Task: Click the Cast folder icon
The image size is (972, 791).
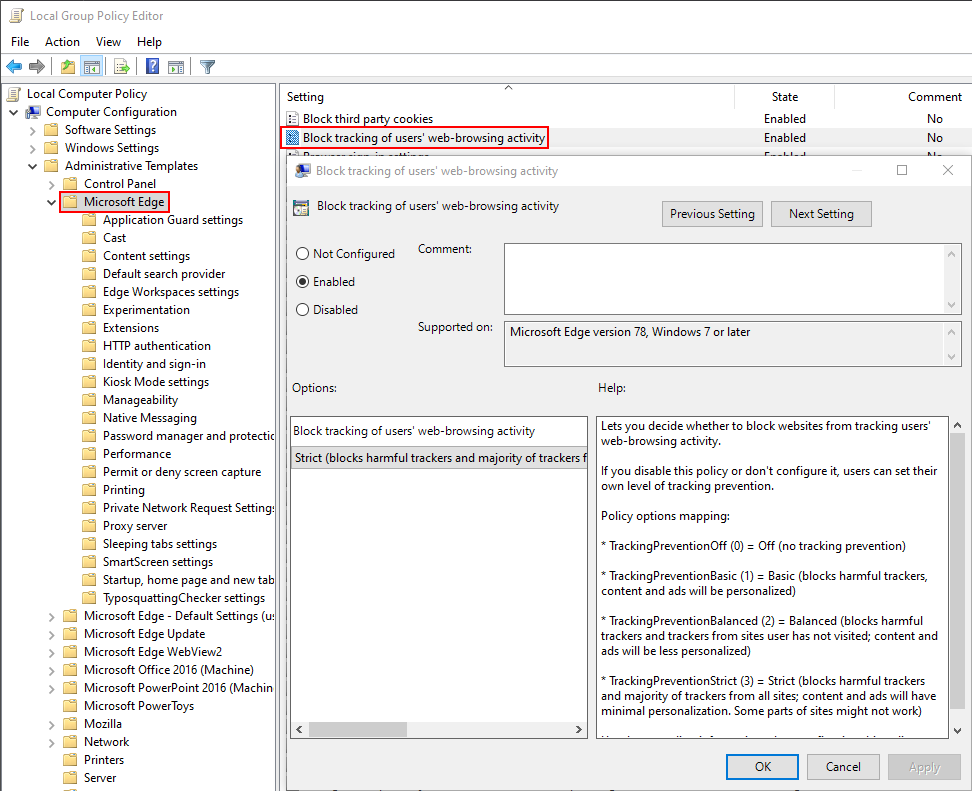Action: pos(89,237)
